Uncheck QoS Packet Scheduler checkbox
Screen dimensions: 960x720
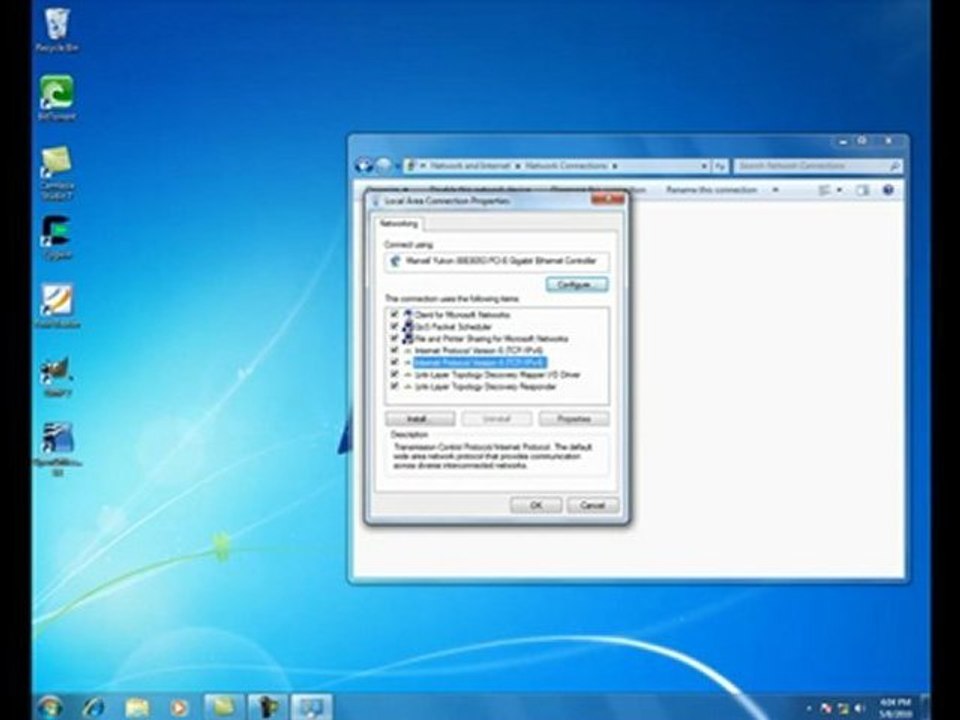[394, 326]
